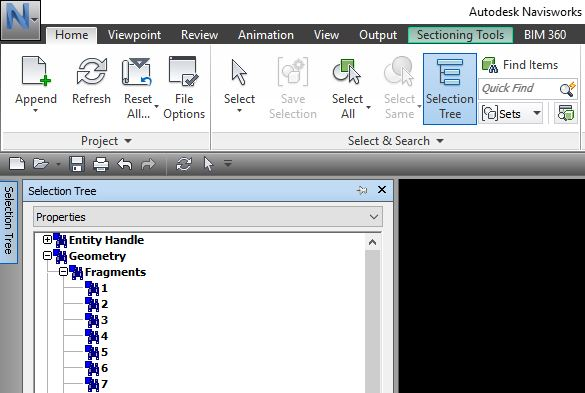
Task: Switch to the View tab
Action: coord(326,35)
